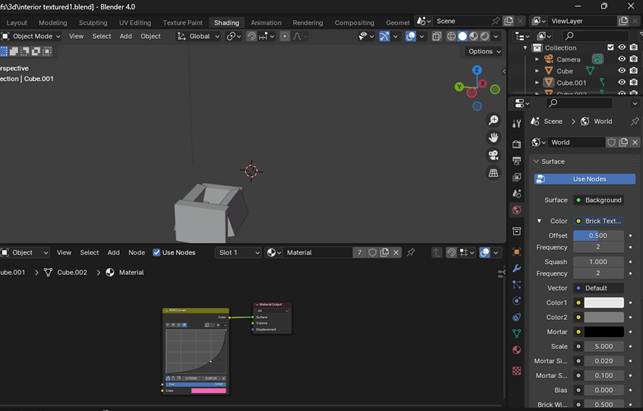This screenshot has width=643, height=411.
Task: Open the World properties tab icon
Action: (516, 210)
